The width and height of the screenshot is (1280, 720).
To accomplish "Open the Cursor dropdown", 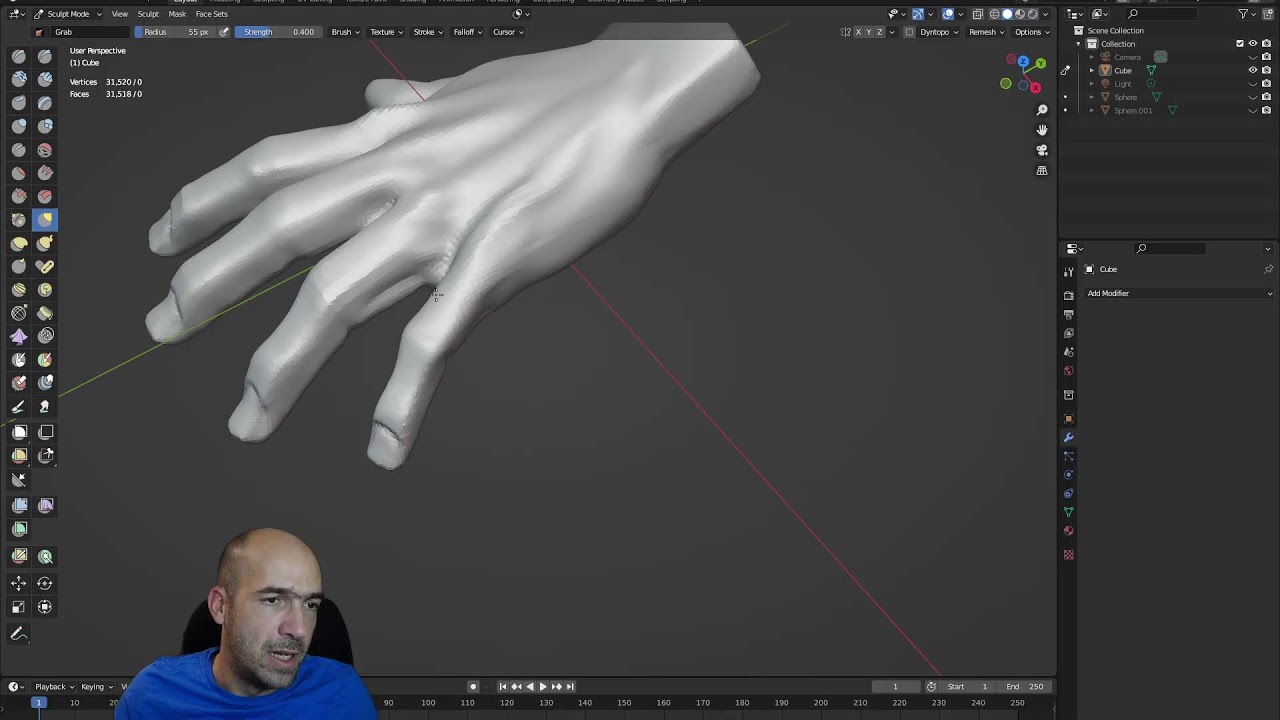I will pos(507,32).
